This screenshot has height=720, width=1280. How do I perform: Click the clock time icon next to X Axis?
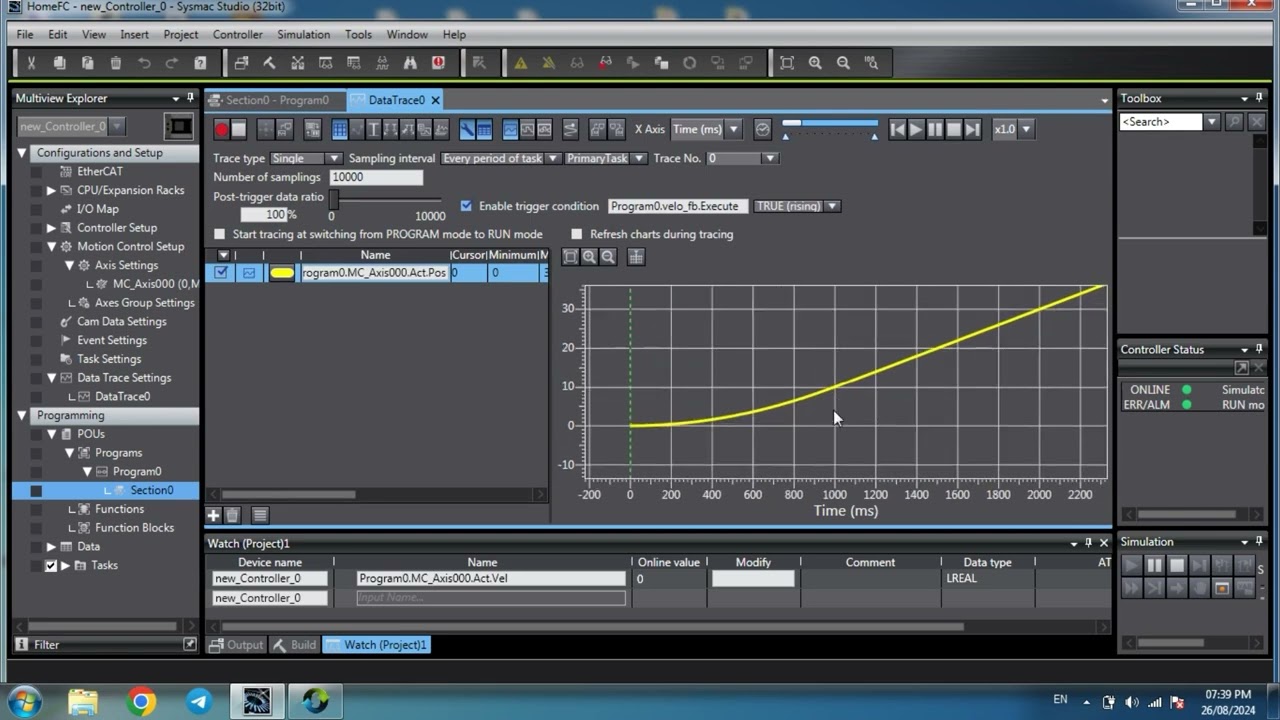763,129
